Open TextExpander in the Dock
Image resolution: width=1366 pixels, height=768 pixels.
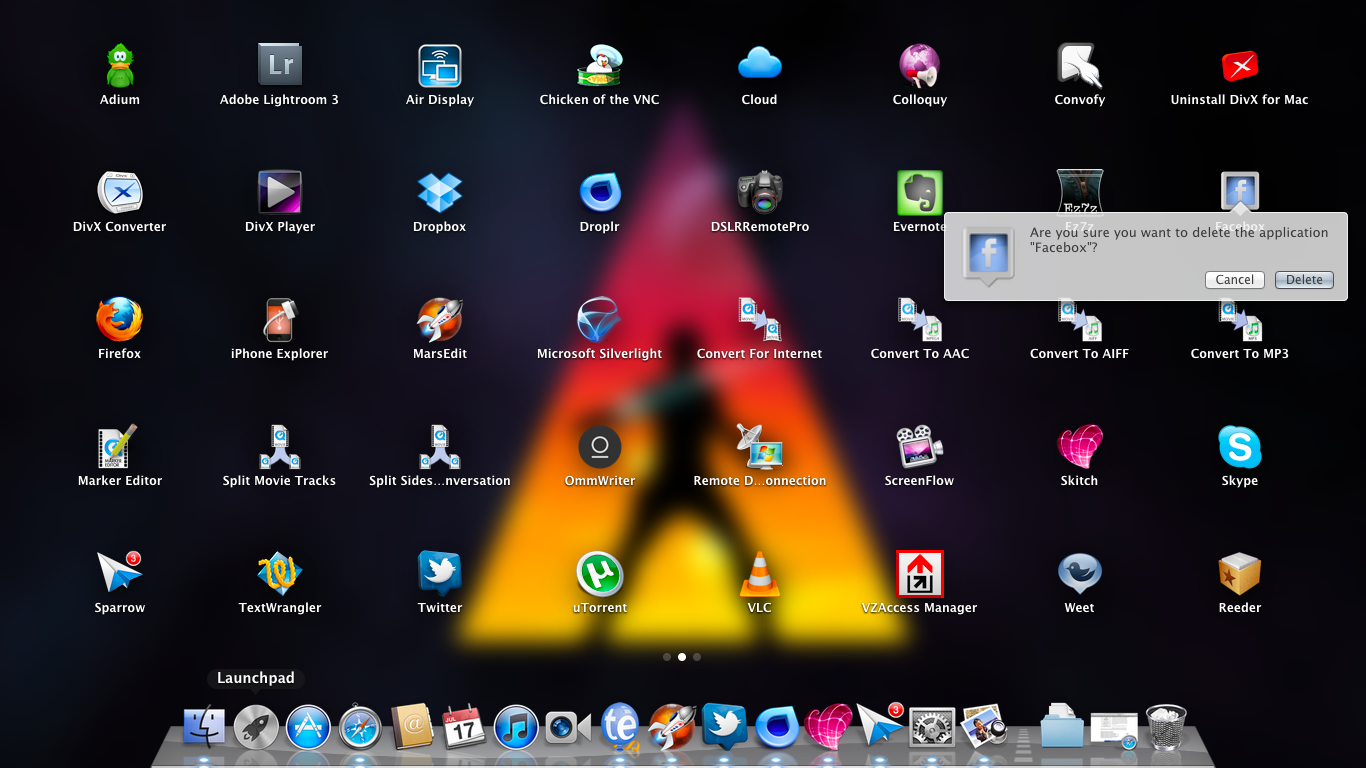pyautogui.click(x=621, y=727)
